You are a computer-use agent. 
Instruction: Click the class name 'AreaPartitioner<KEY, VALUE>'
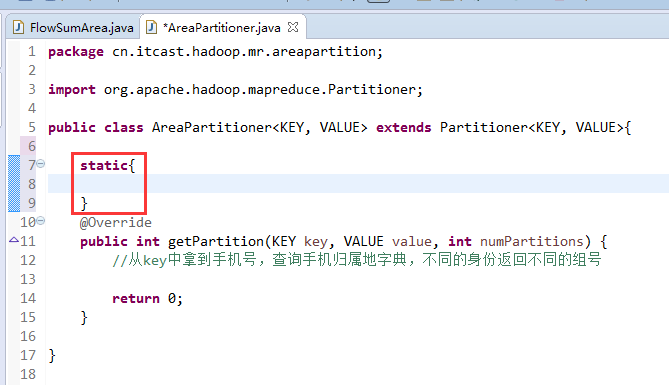coord(259,128)
